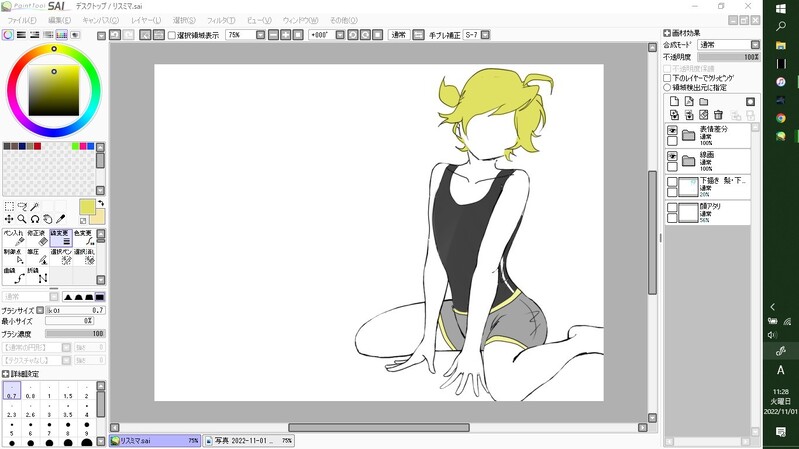Open the rotation angle dropdown
This screenshot has width=799, height=449.
[x=340, y=35]
